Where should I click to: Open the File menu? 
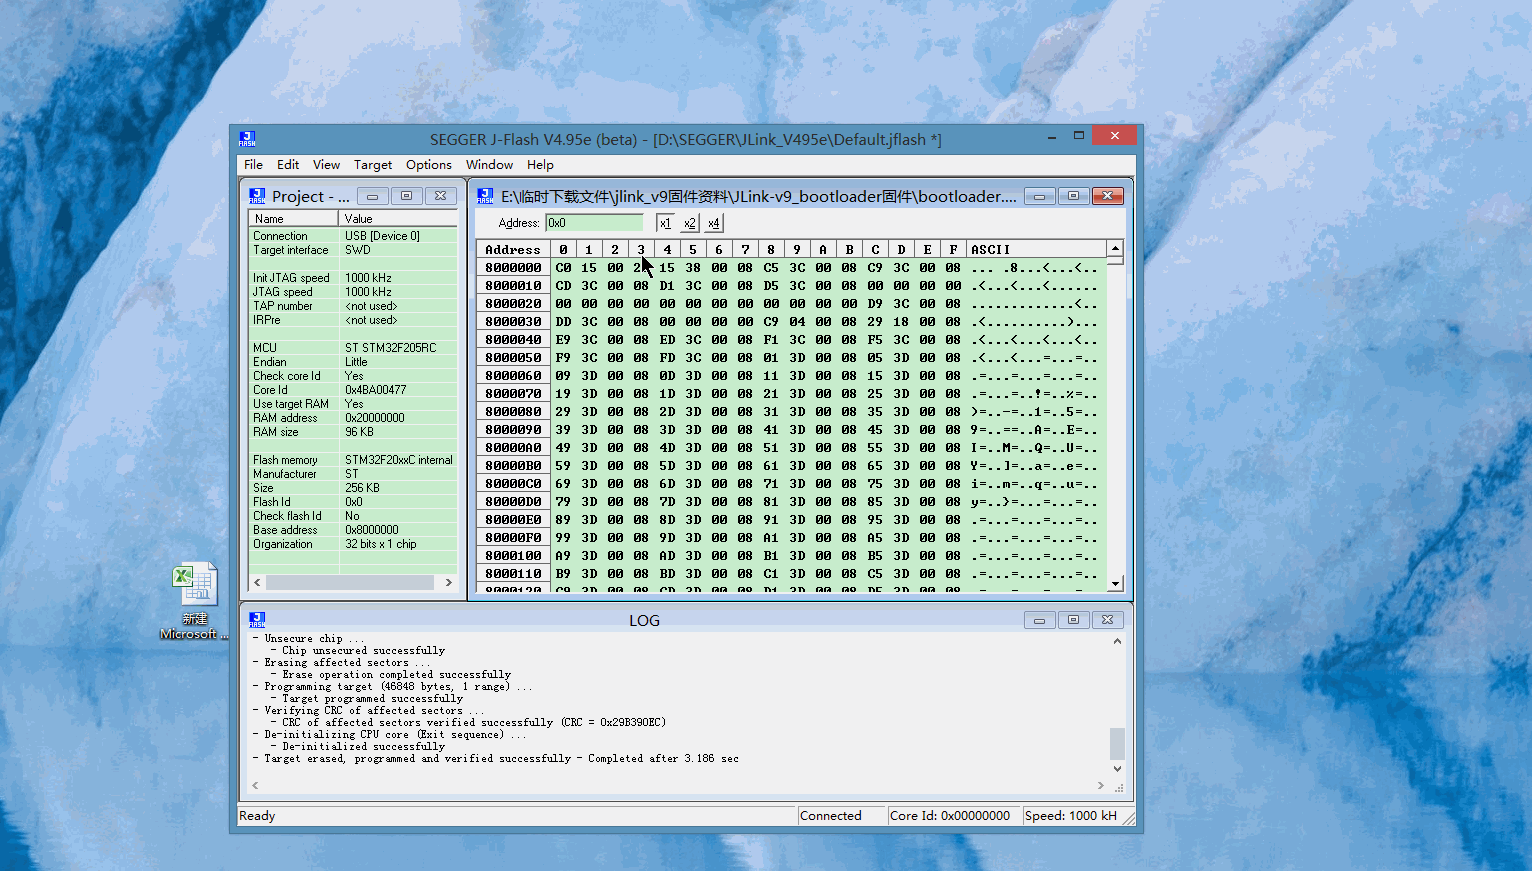[253, 165]
